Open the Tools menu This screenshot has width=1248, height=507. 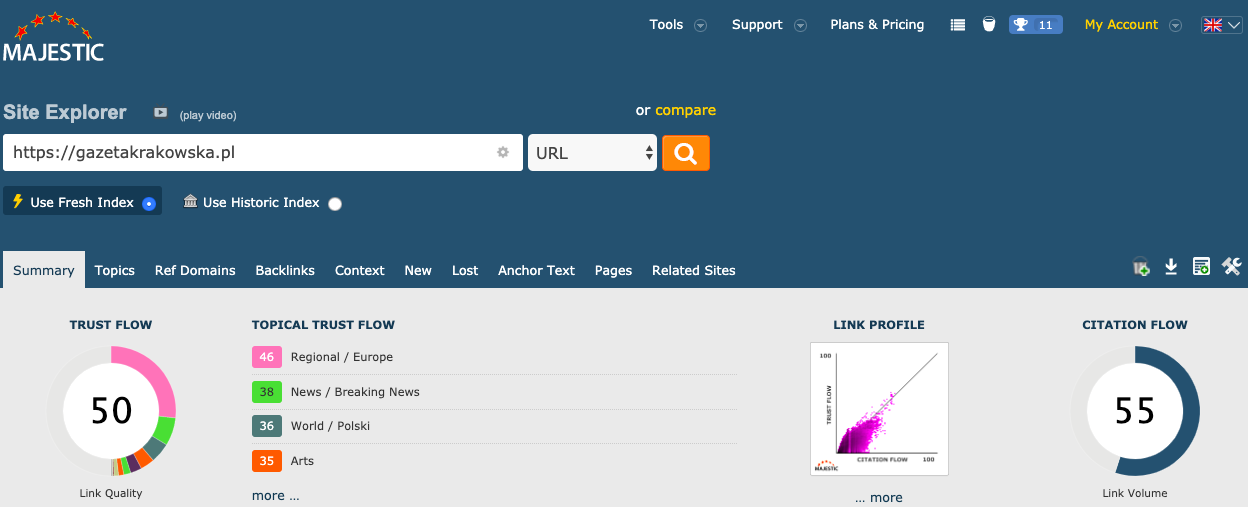coord(666,25)
